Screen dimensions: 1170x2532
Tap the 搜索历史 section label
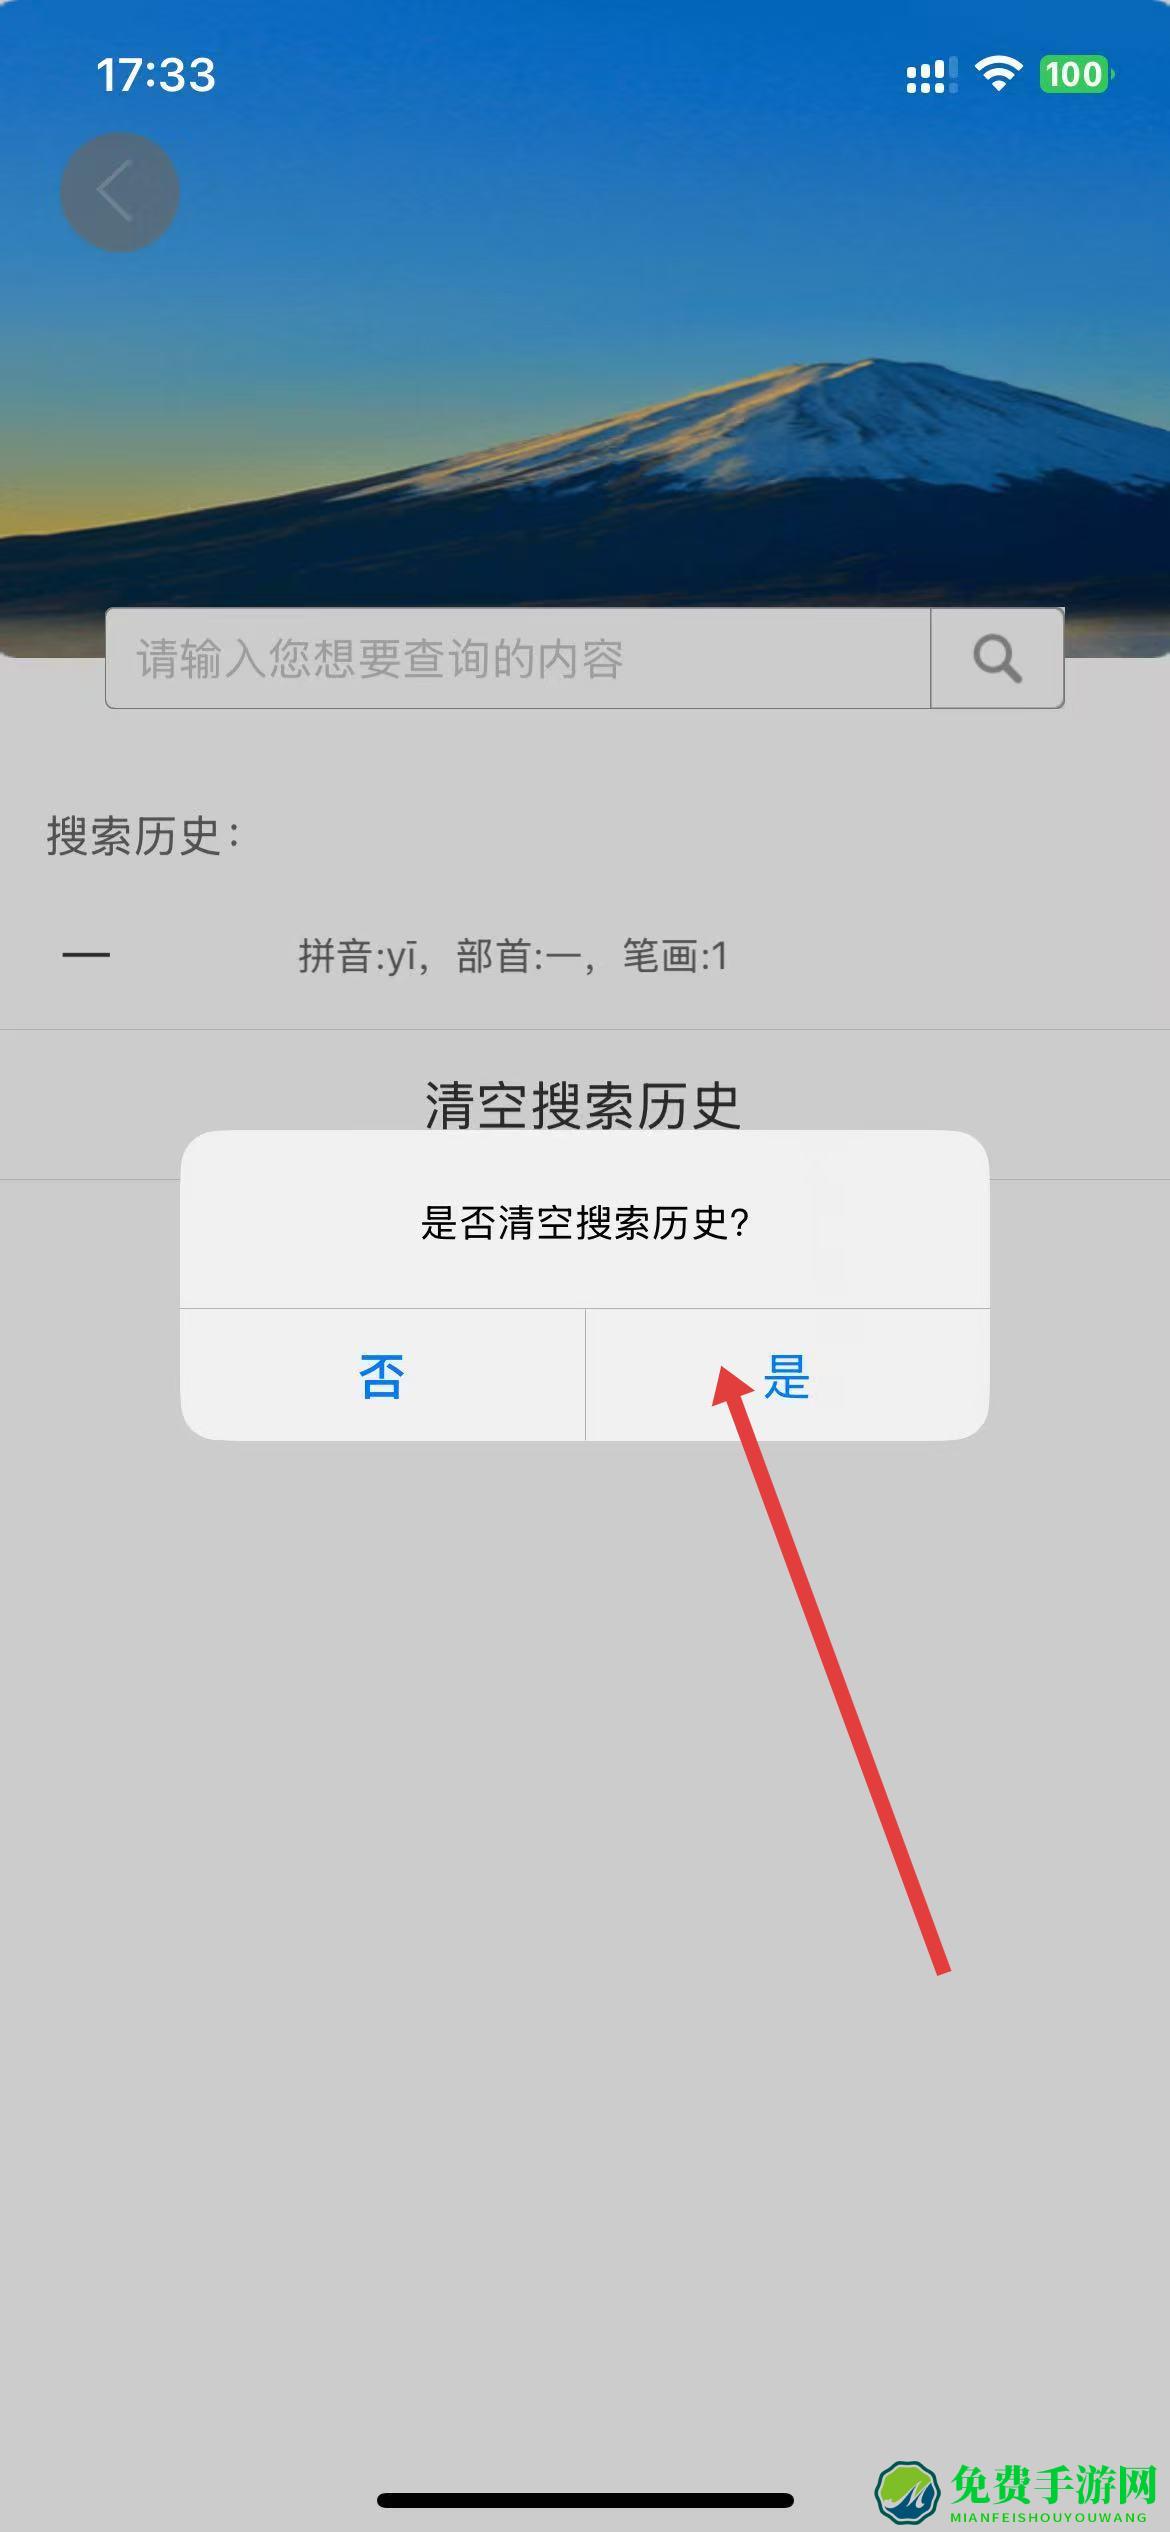pos(143,835)
